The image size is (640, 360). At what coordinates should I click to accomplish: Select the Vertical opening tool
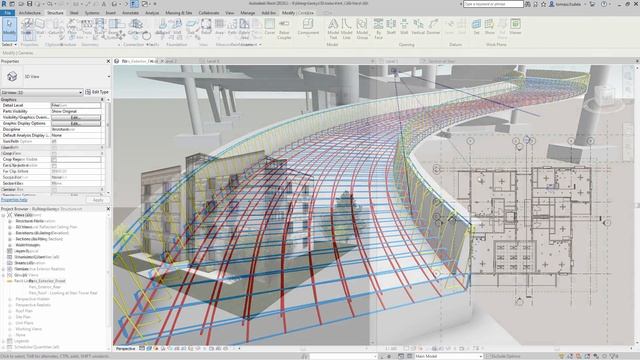[418, 27]
